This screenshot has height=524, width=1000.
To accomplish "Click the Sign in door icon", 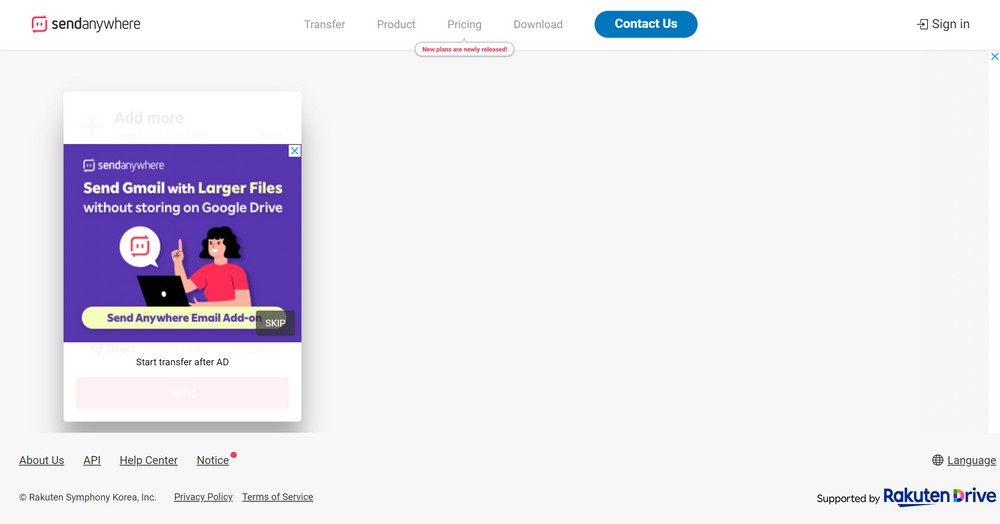I will 922,24.
